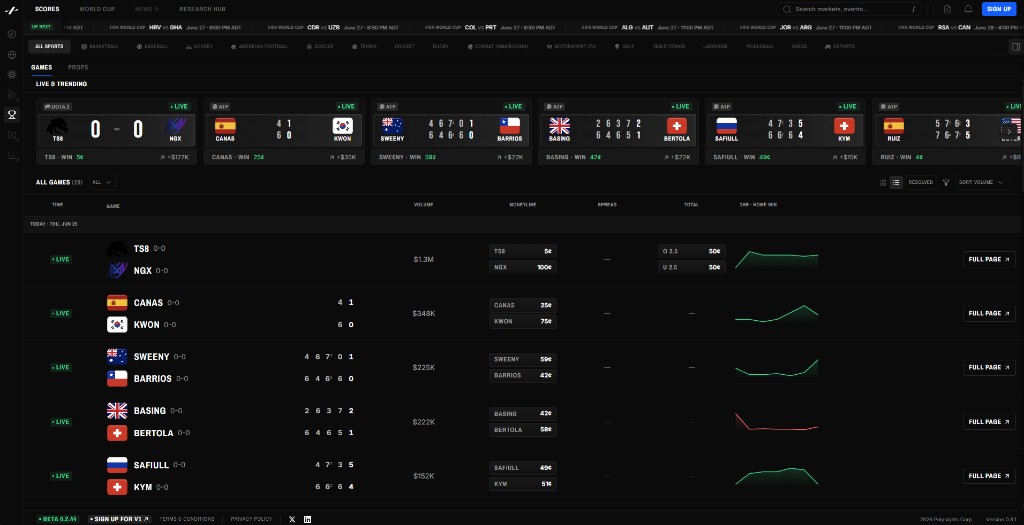Open FULL PAGE for BASING vs BERTOLA
This screenshot has width=1024, height=525.
(989, 422)
